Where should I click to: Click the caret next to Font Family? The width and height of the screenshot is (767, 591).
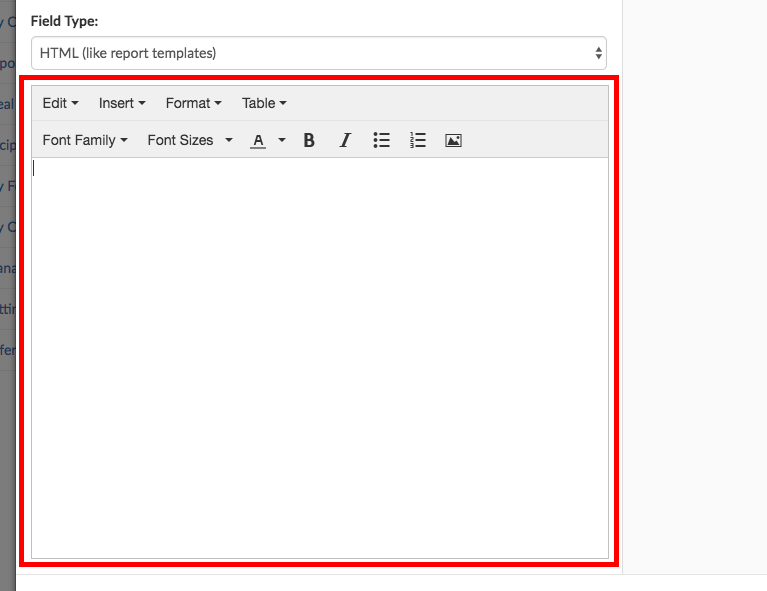[124, 141]
